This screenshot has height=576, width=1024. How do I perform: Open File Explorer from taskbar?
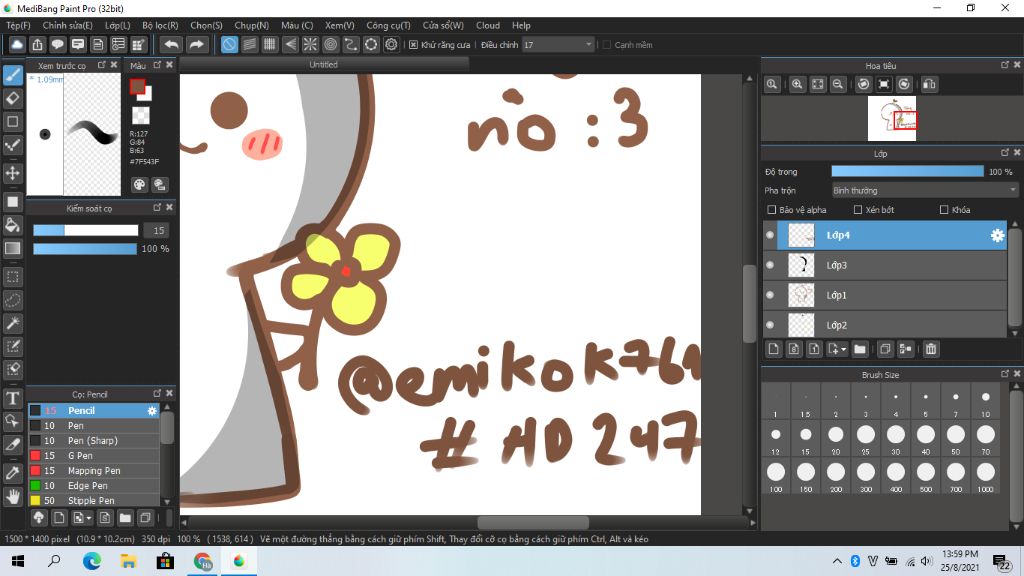click(129, 561)
